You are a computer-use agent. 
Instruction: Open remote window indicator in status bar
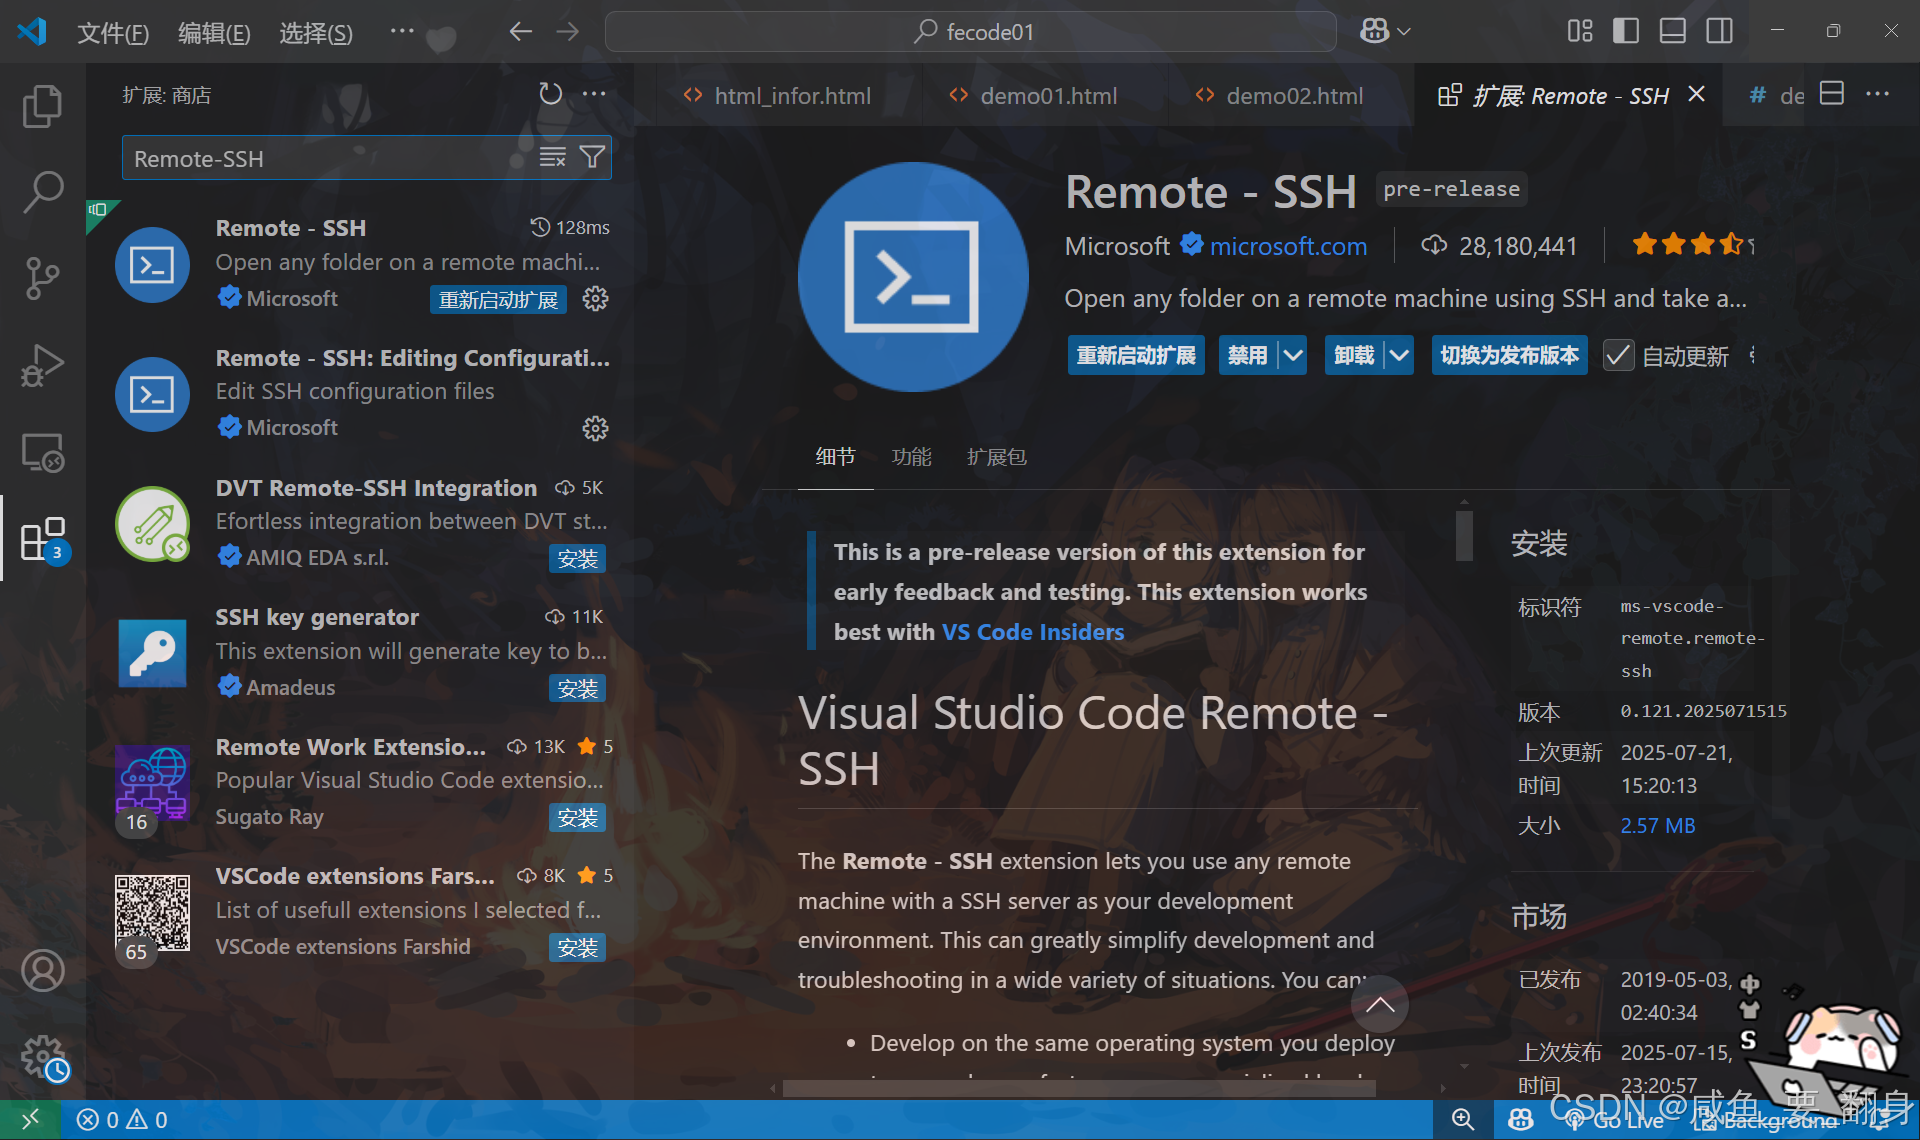point(30,1120)
